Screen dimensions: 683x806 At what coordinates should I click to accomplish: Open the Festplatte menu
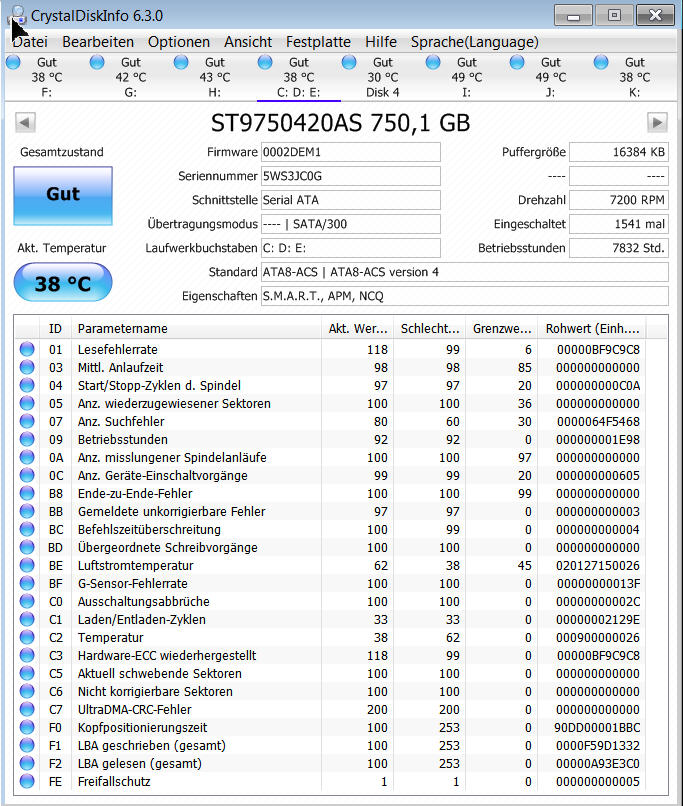(x=318, y=42)
